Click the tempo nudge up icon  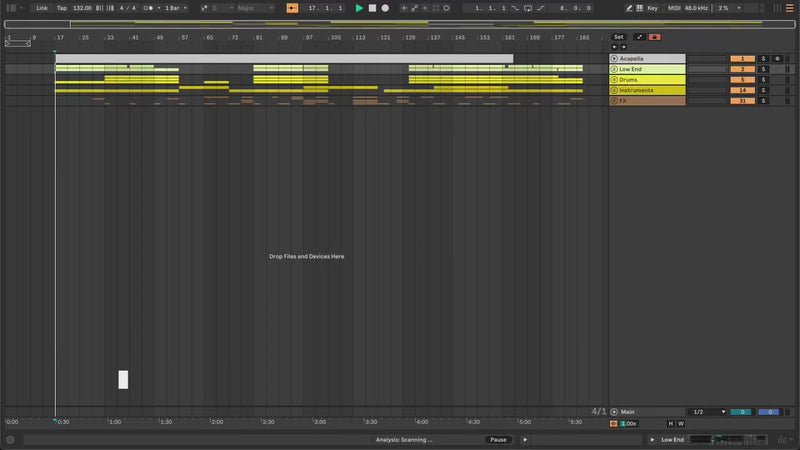tap(110, 8)
